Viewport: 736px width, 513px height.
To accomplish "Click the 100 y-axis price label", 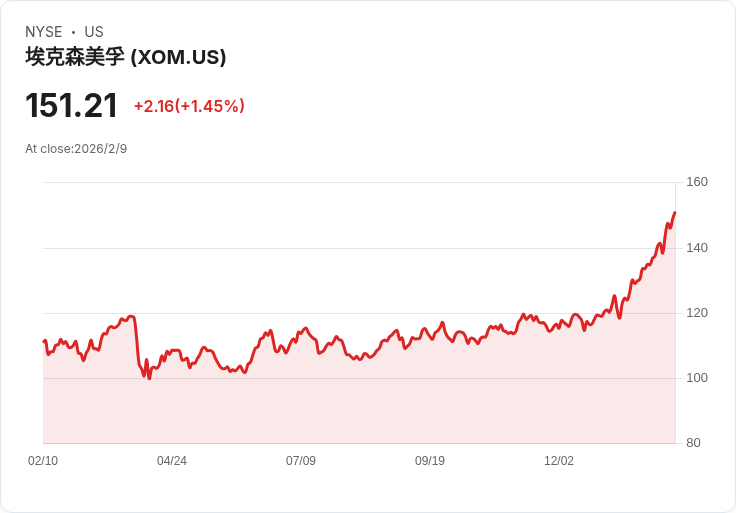I will 697,378.
